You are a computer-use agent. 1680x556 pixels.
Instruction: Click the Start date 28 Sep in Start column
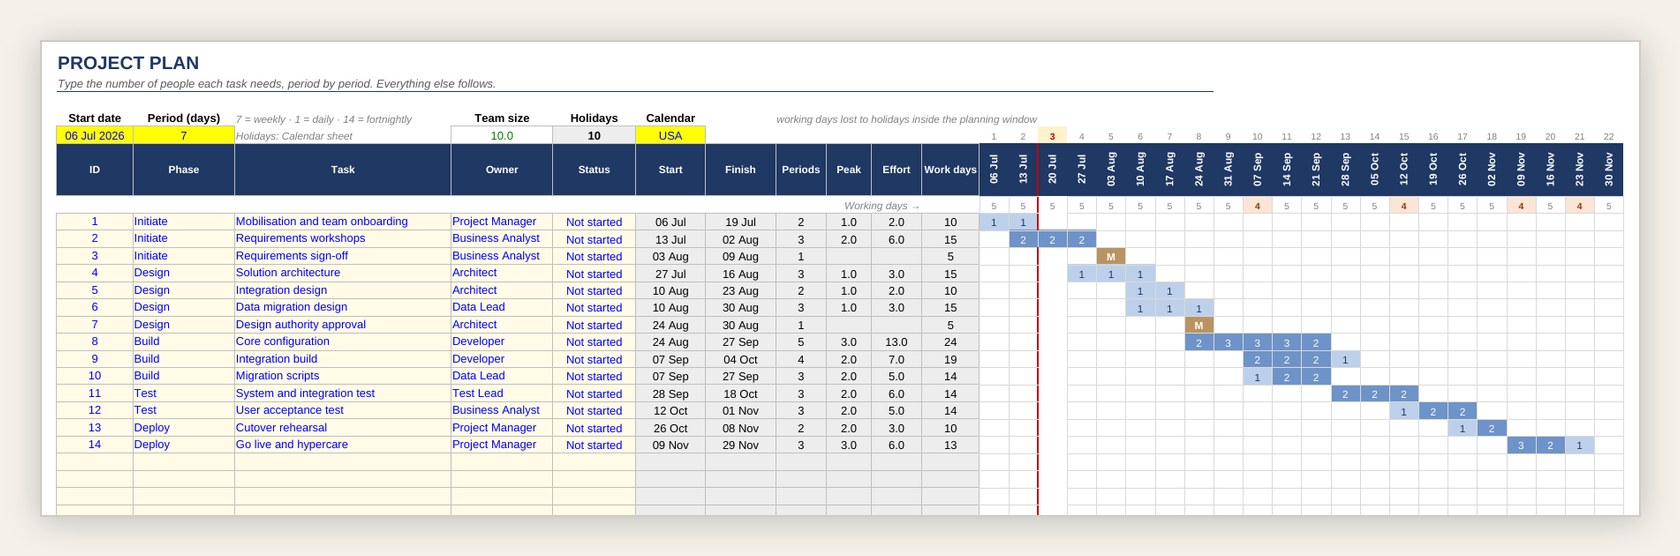pos(670,394)
